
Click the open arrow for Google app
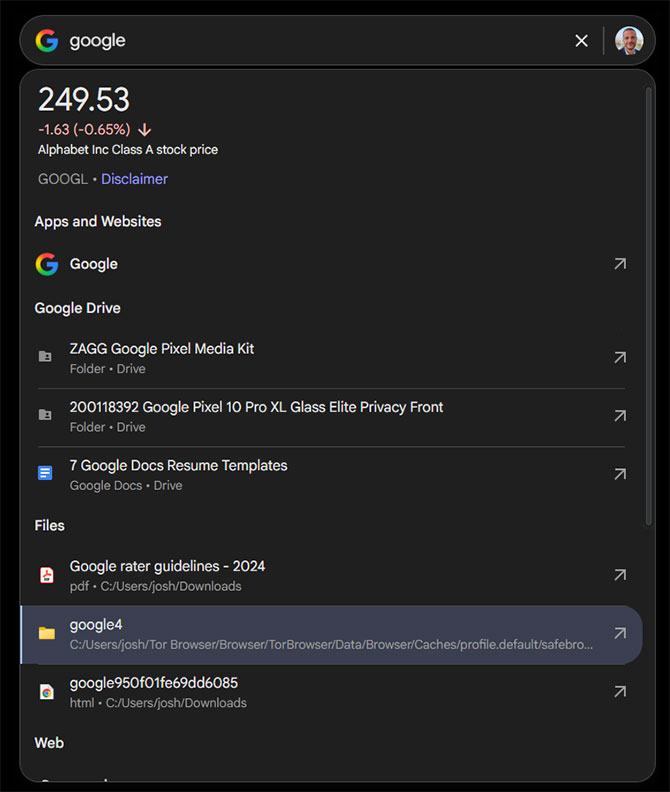pos(620,264)
